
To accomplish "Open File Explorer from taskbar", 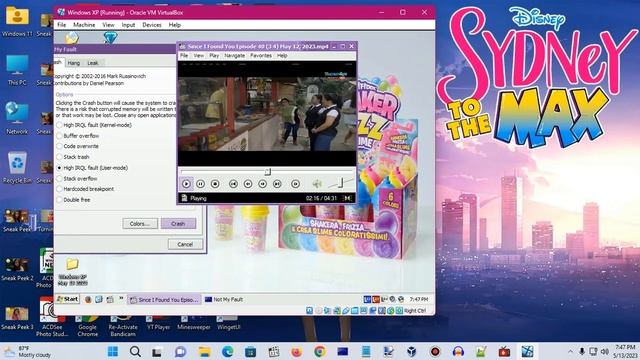I will (x=204, y=351).
